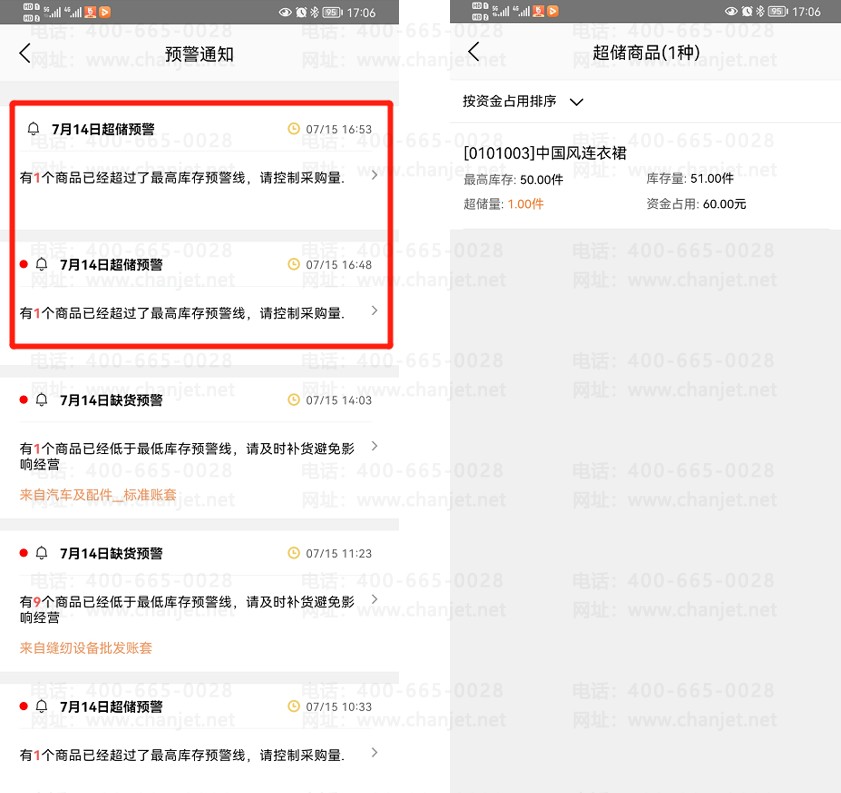Go back from the 超储商品(1种) screen
The width and height of the screenshot is (841, 793).
point(474,52)
